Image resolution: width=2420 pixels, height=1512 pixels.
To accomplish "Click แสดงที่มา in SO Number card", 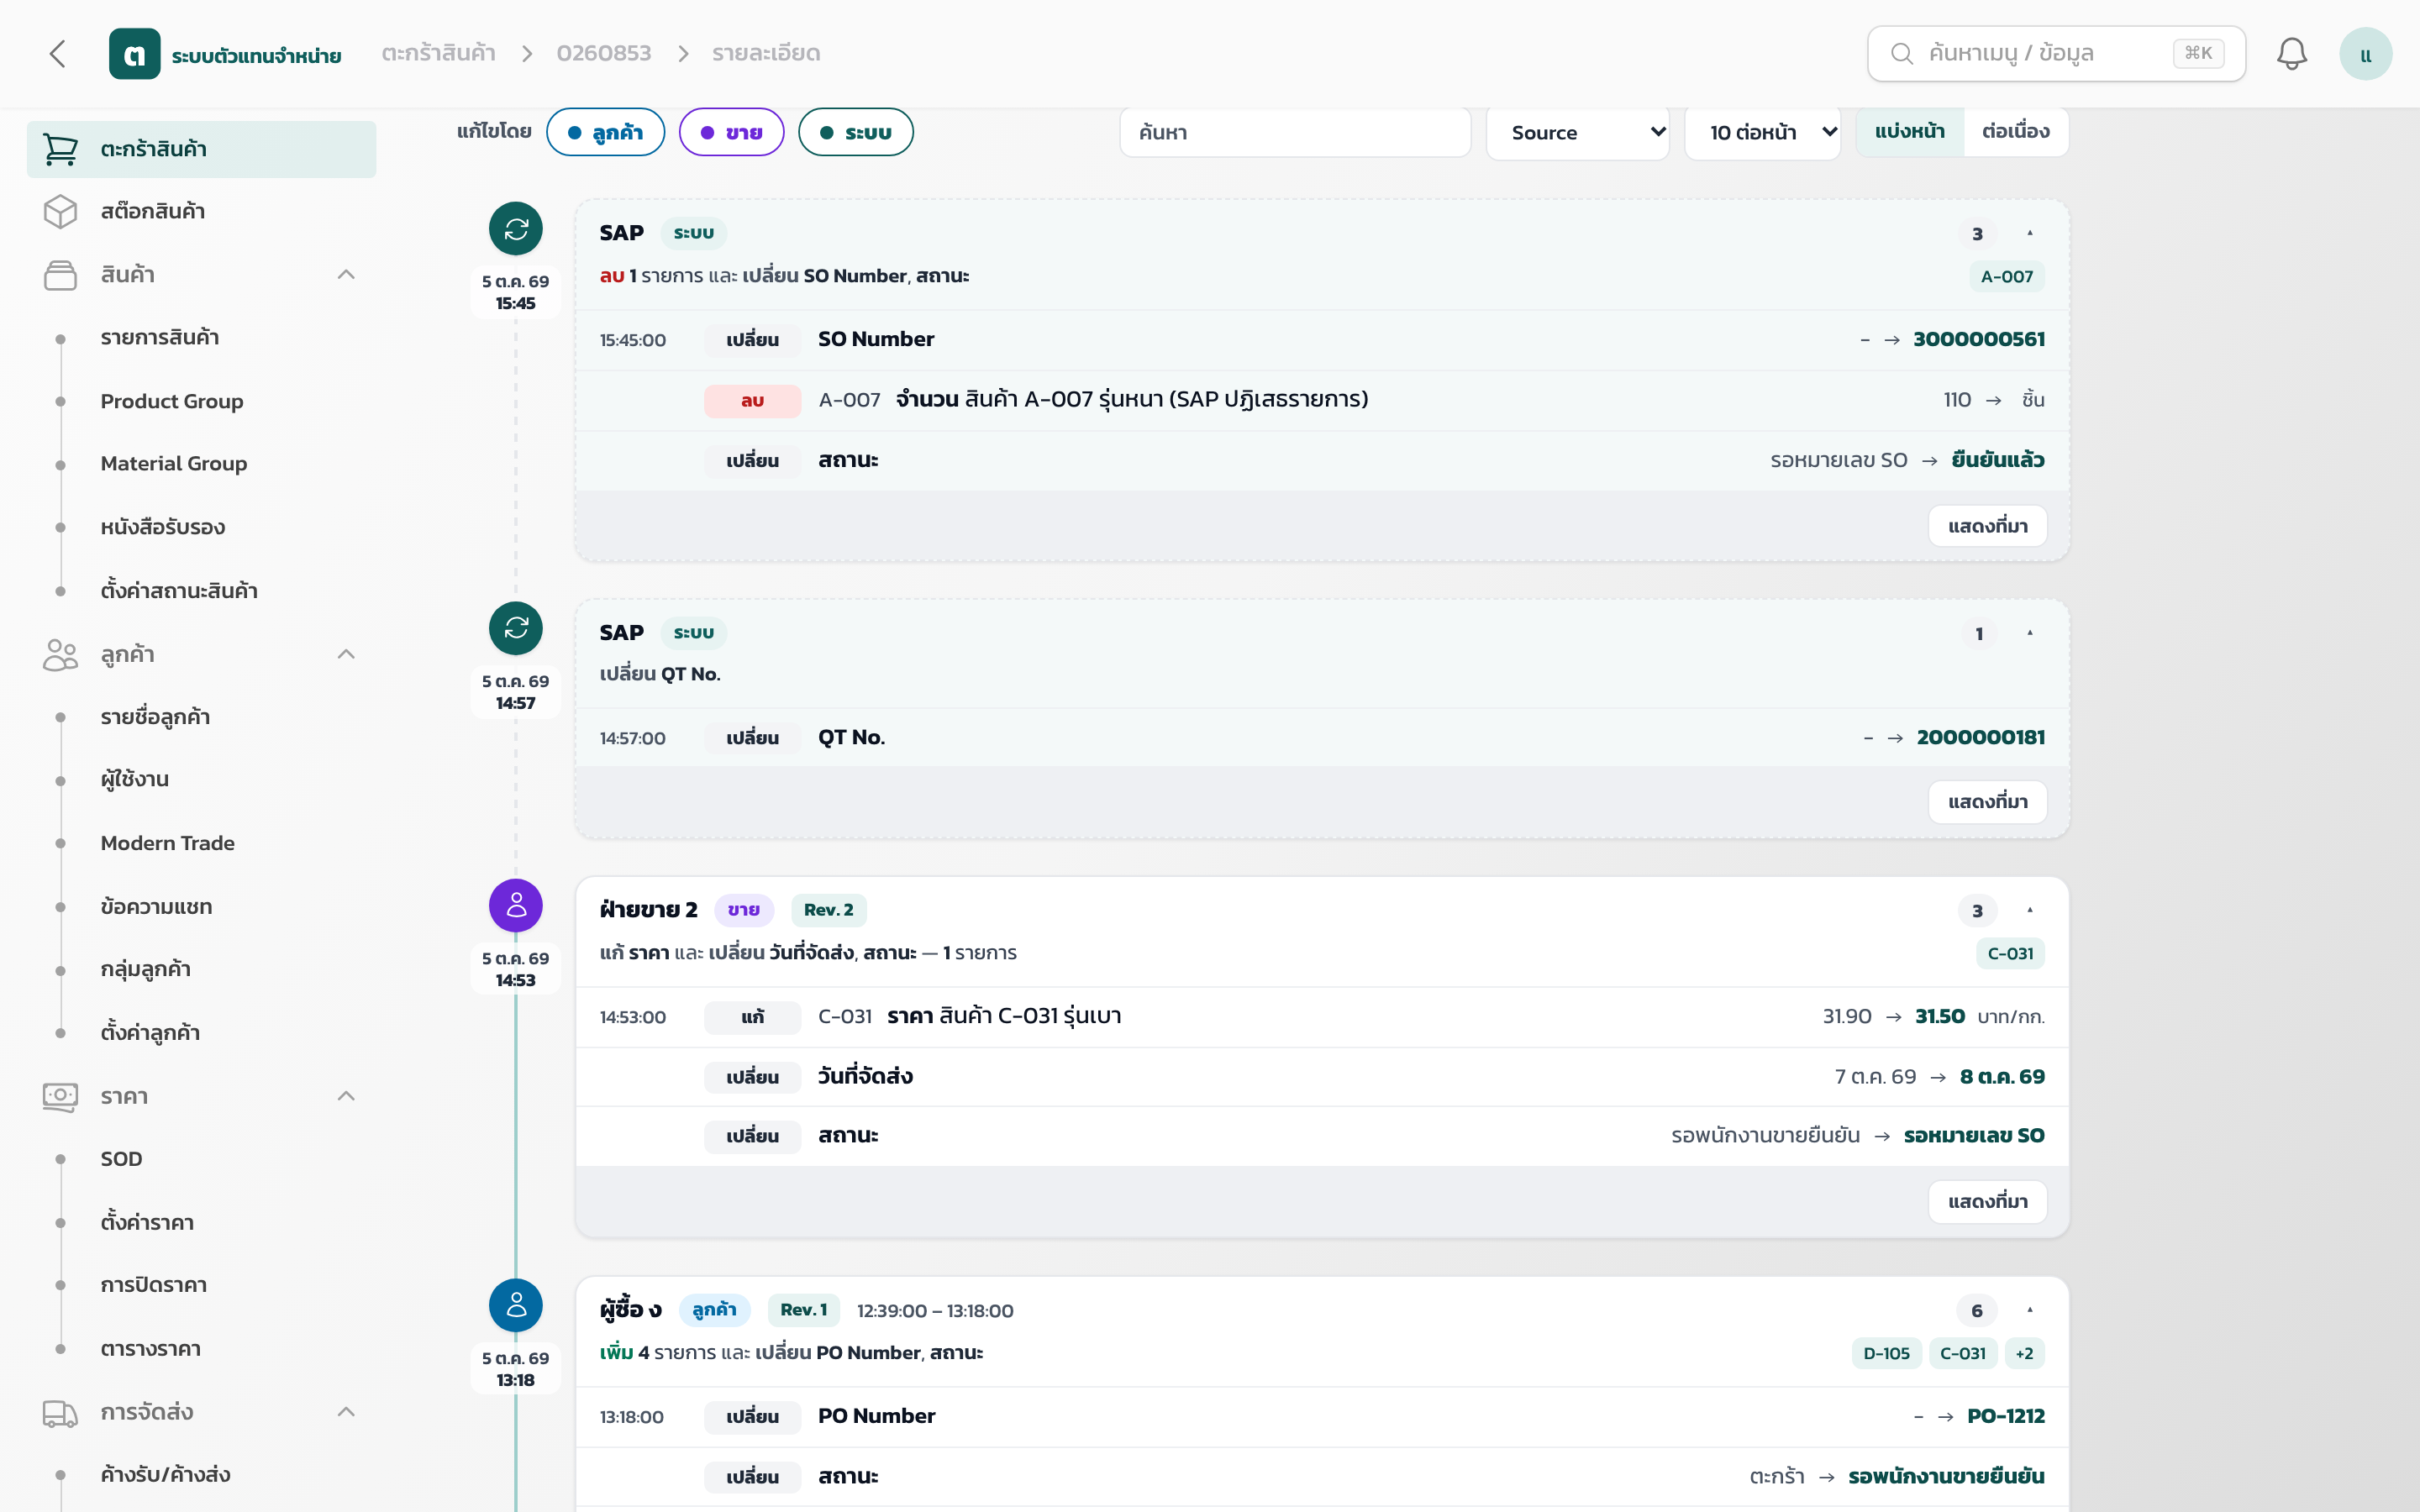I will click(1987, 526).
